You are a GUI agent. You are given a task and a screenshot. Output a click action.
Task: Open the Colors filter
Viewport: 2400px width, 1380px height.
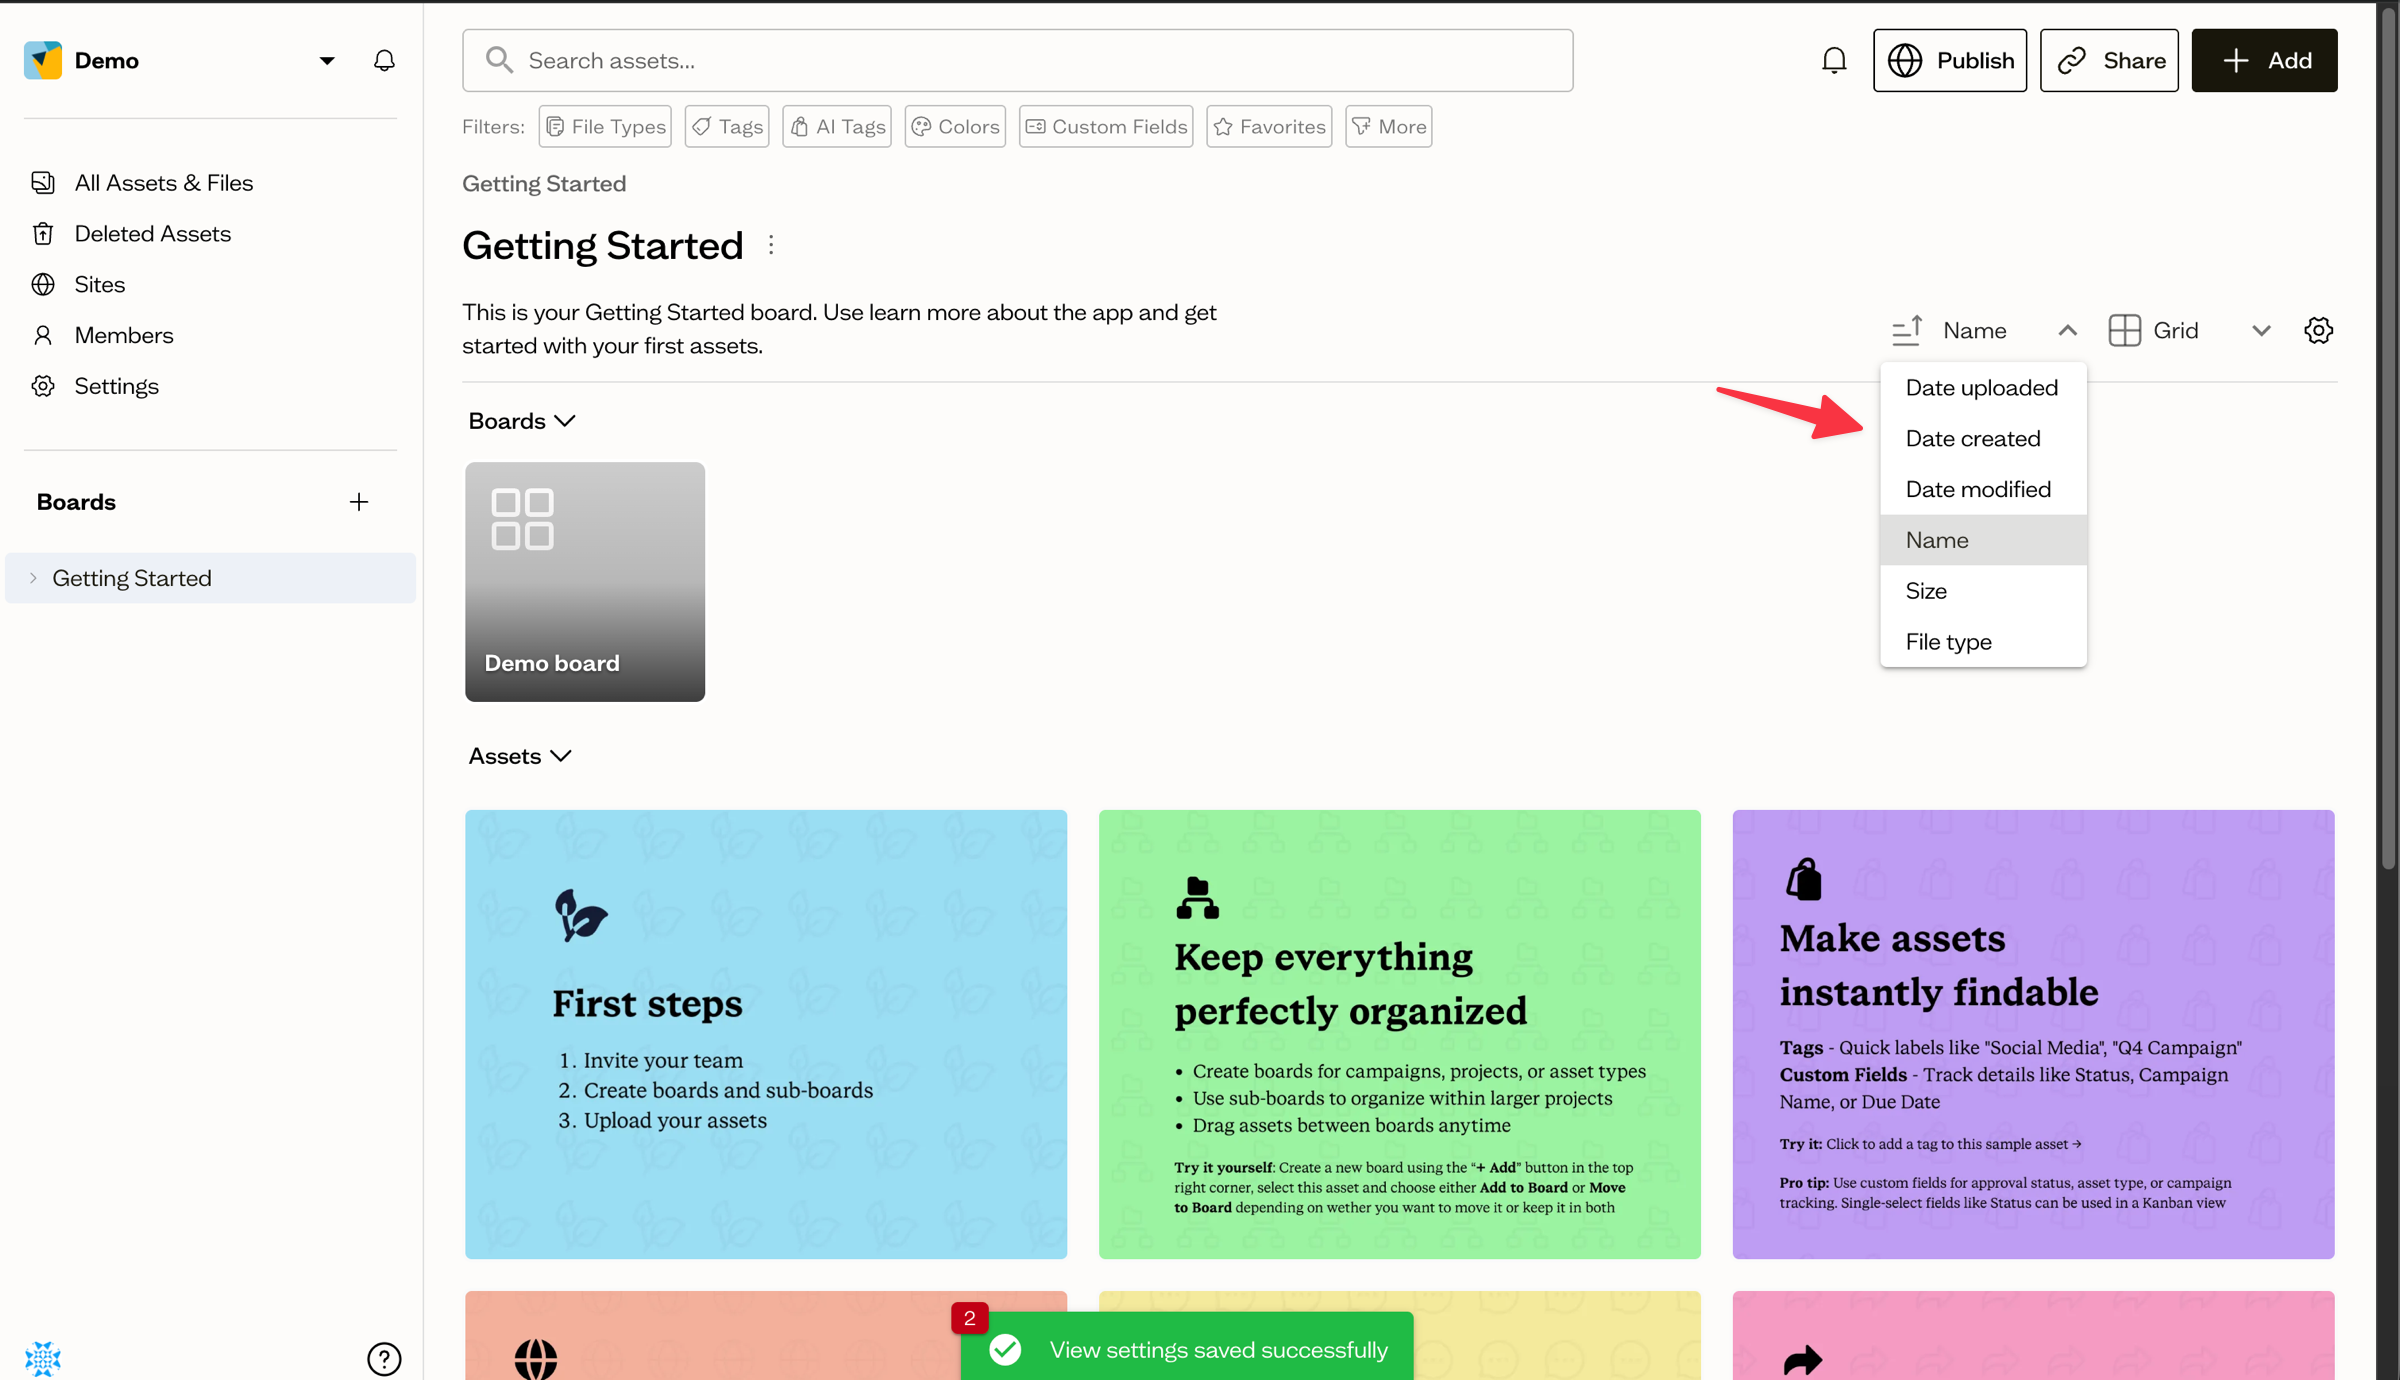955,127
